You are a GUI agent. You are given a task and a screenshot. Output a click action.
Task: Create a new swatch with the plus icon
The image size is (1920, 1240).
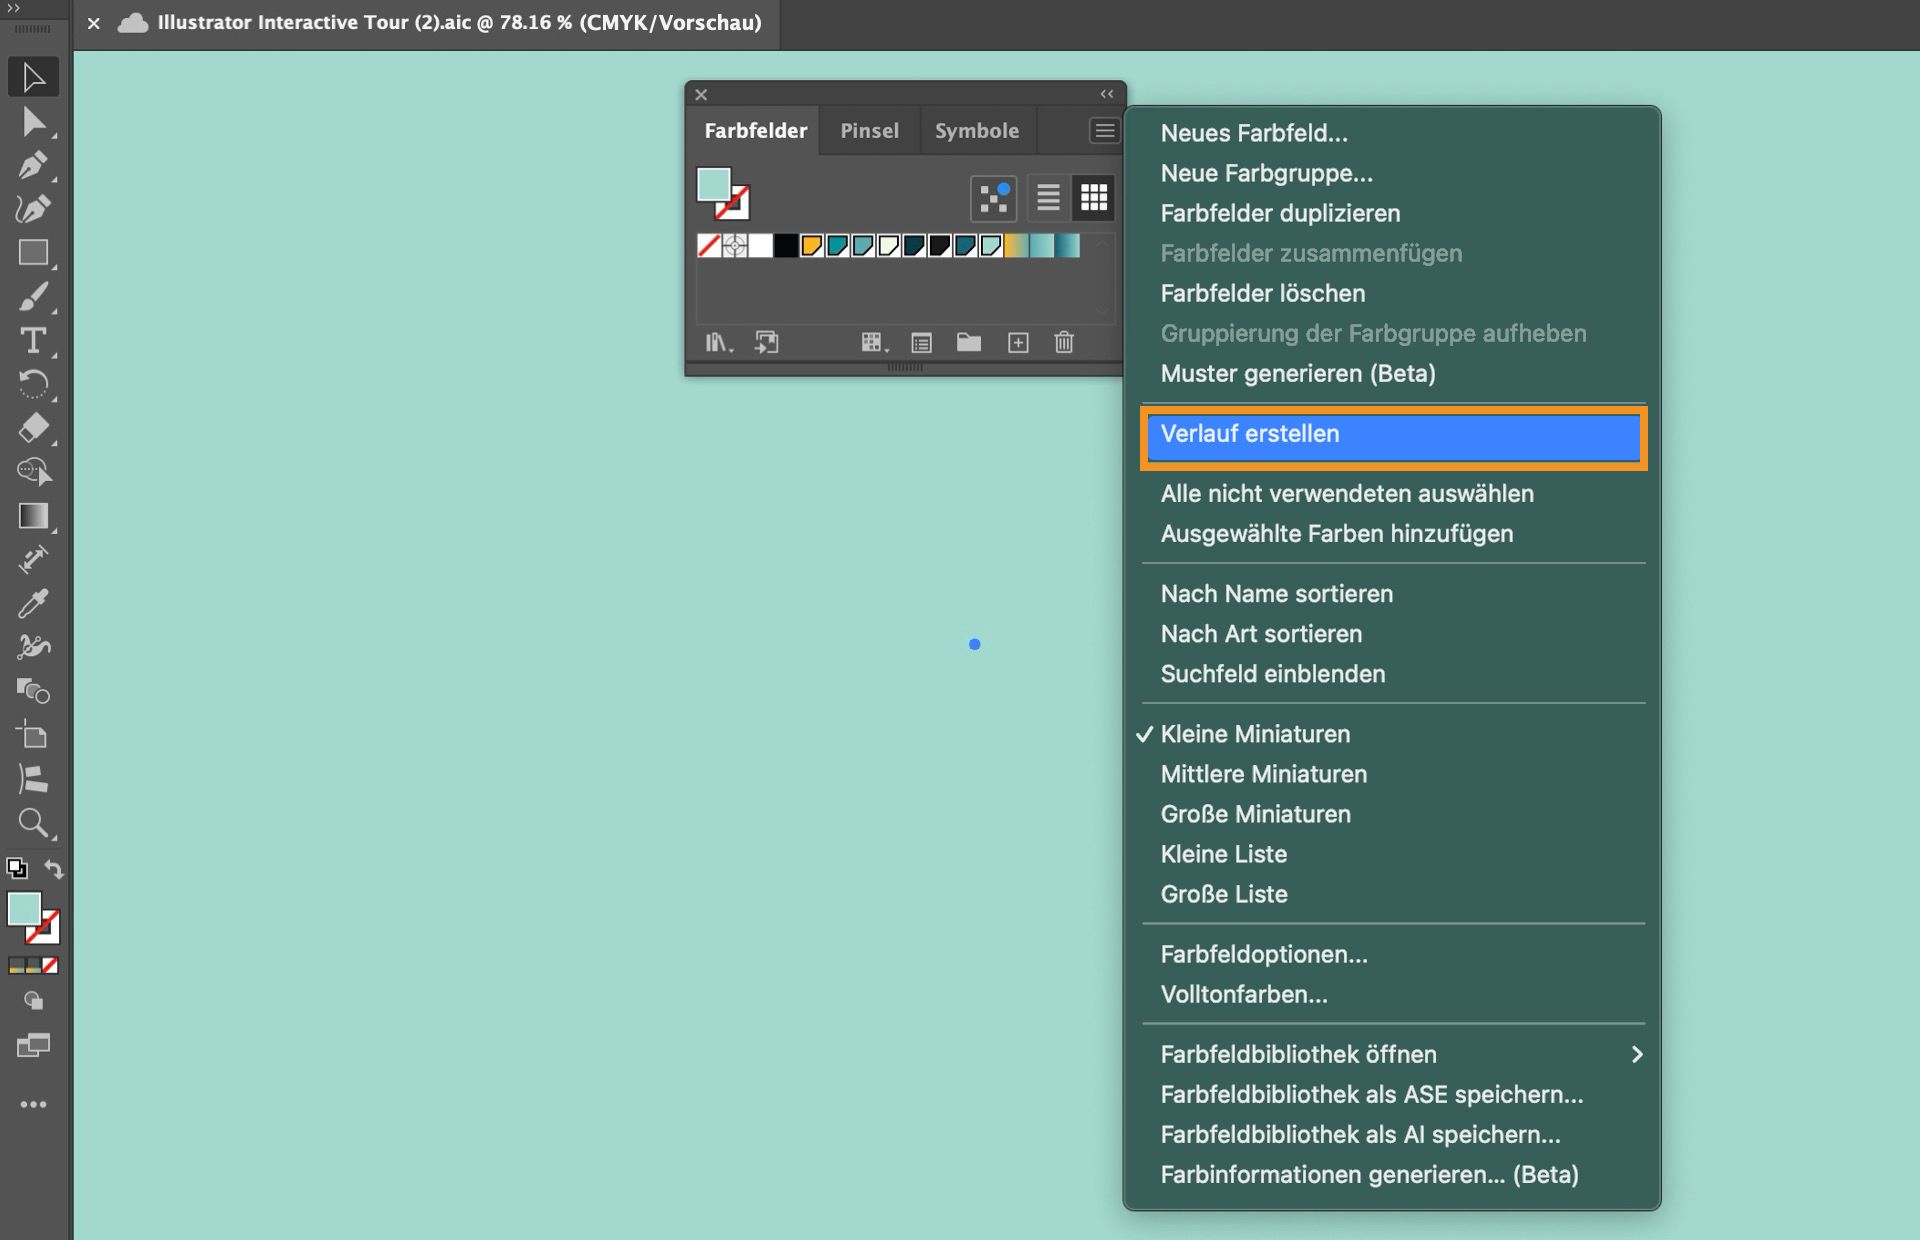pos(1018,343)
